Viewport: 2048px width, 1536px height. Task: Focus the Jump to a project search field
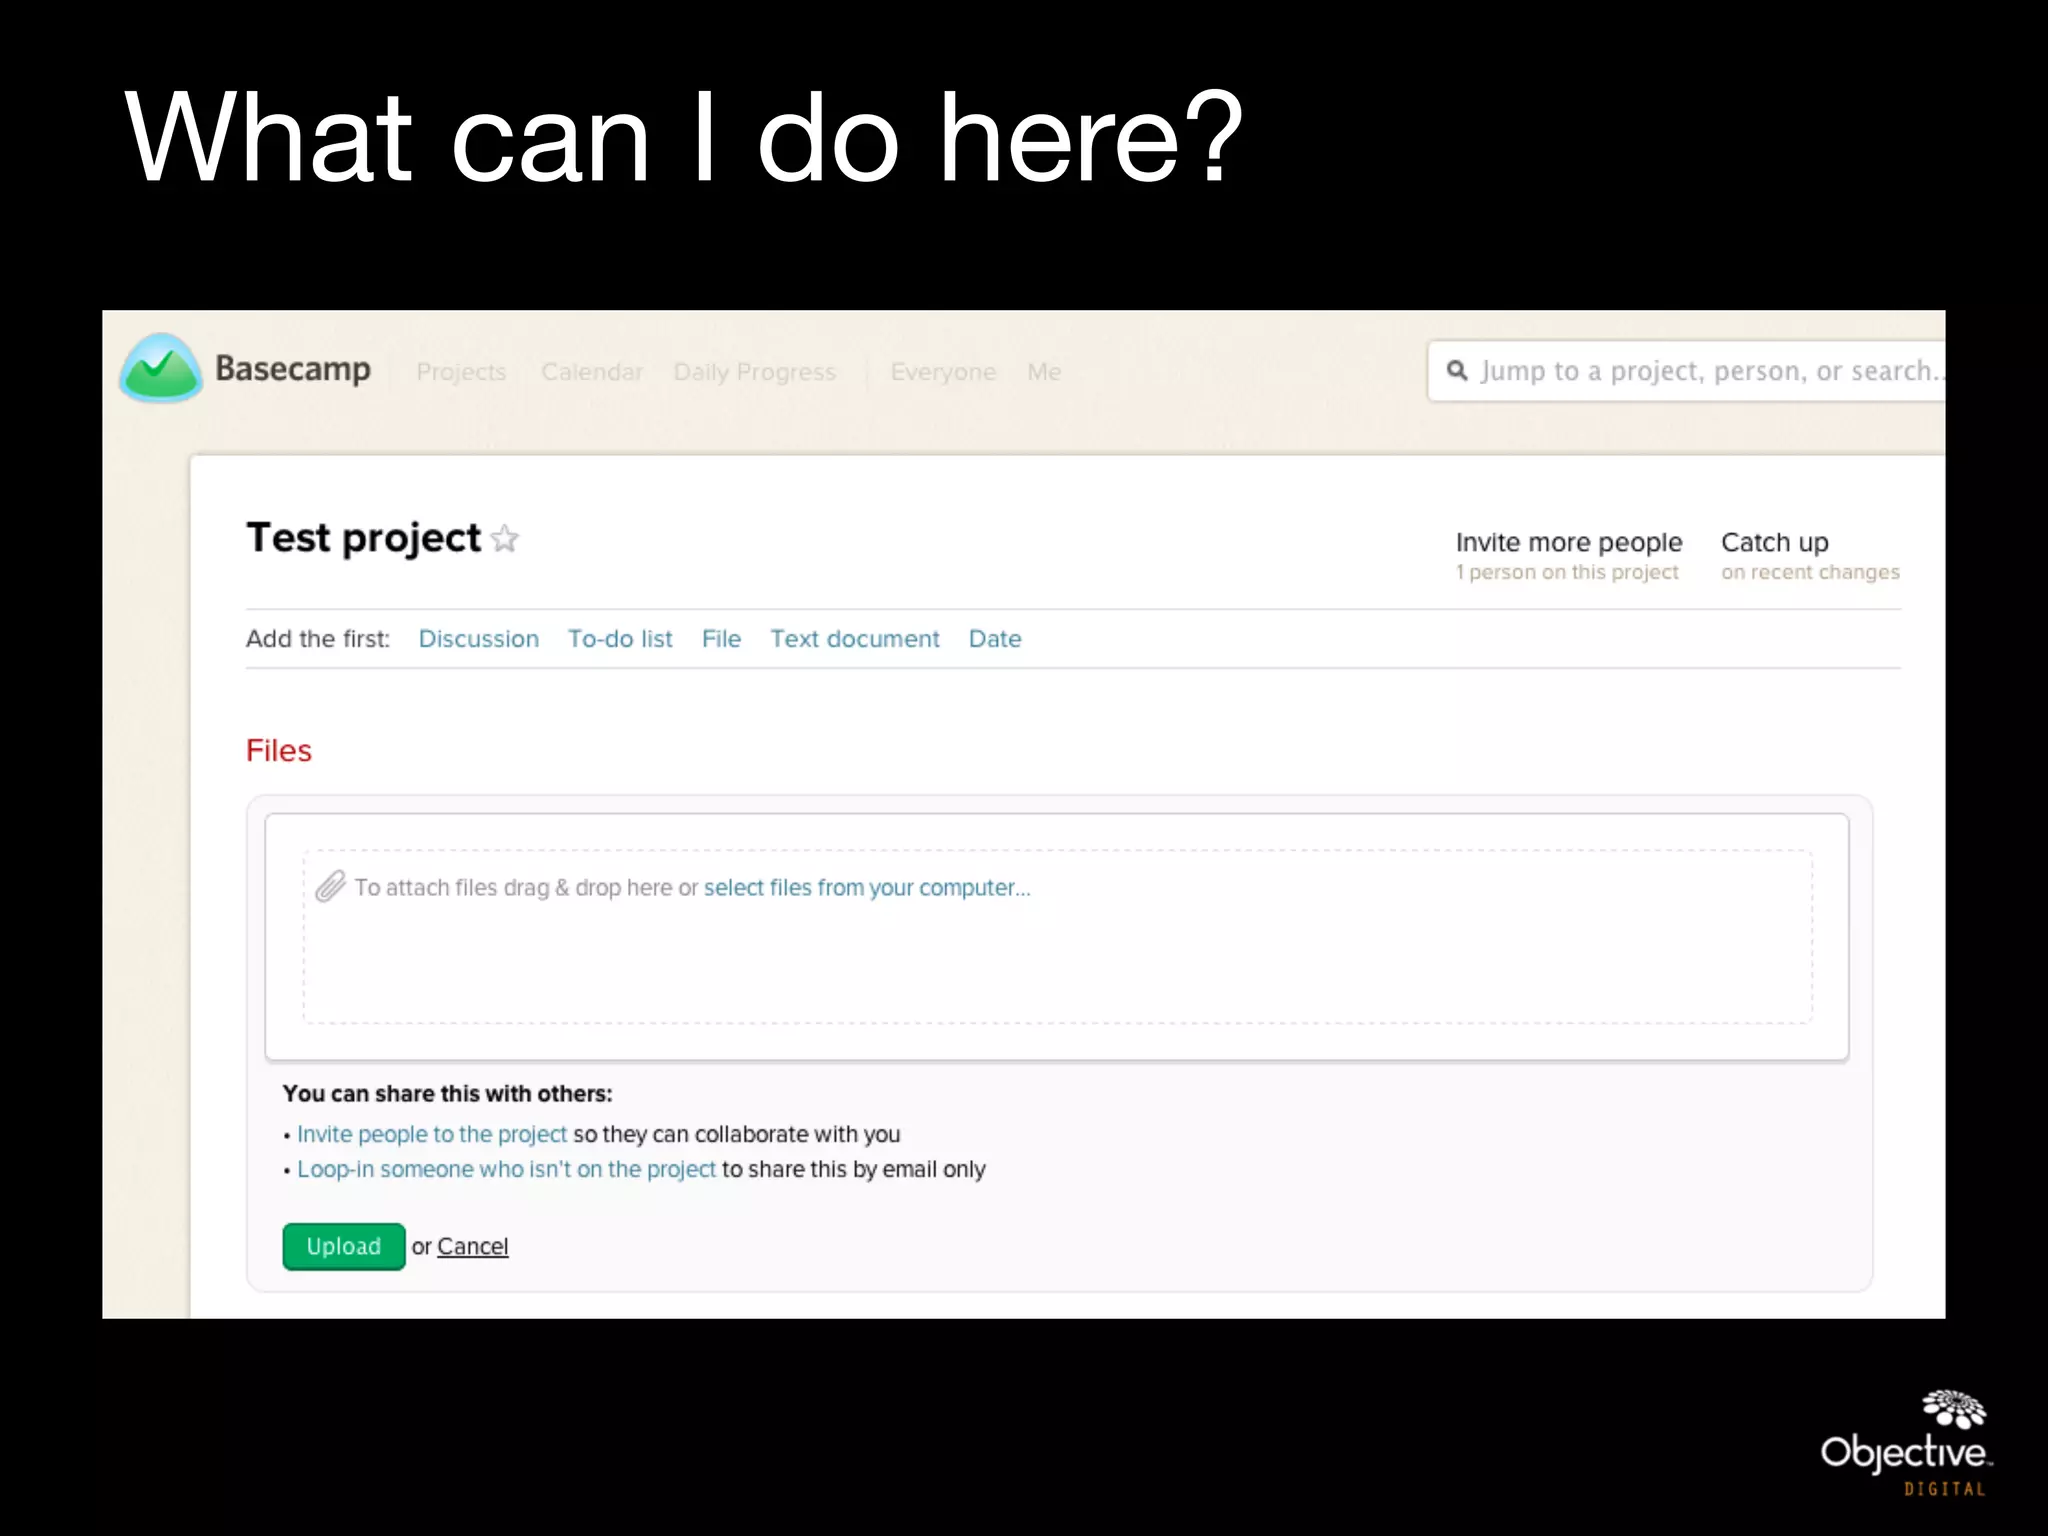pos(1686,371)
